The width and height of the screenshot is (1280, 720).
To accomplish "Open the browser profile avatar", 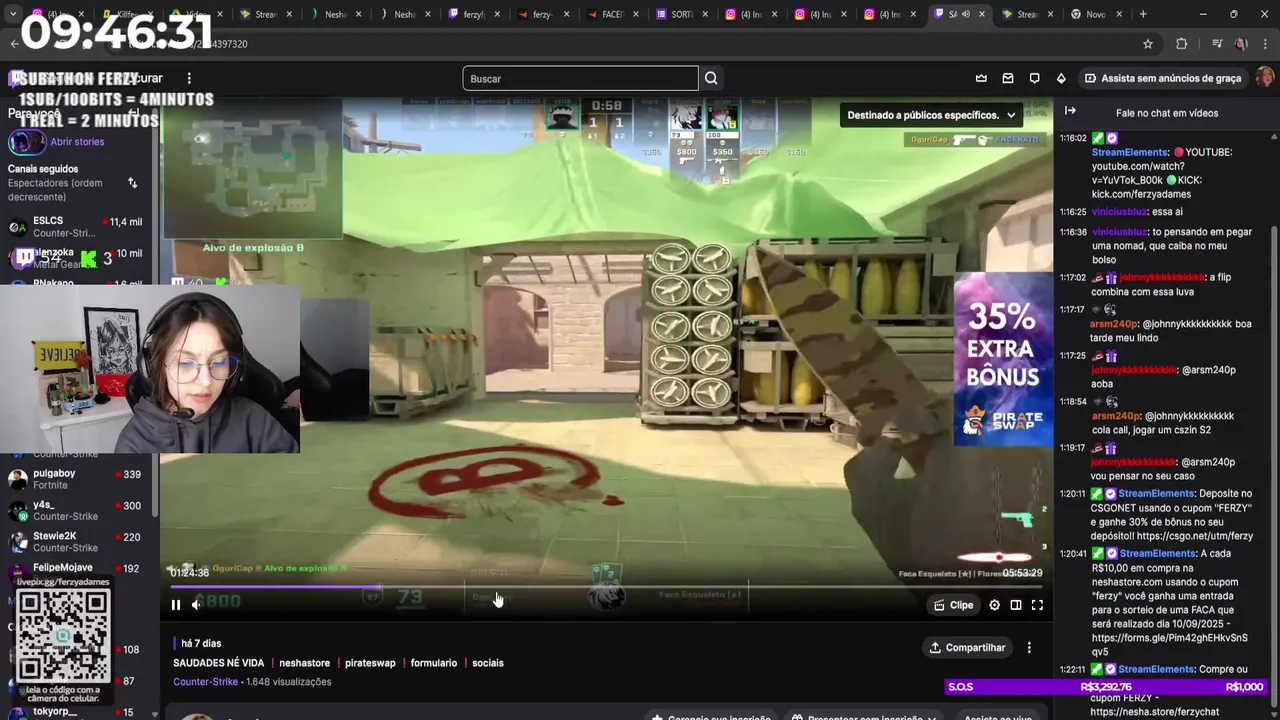I will coord(1241,44).
